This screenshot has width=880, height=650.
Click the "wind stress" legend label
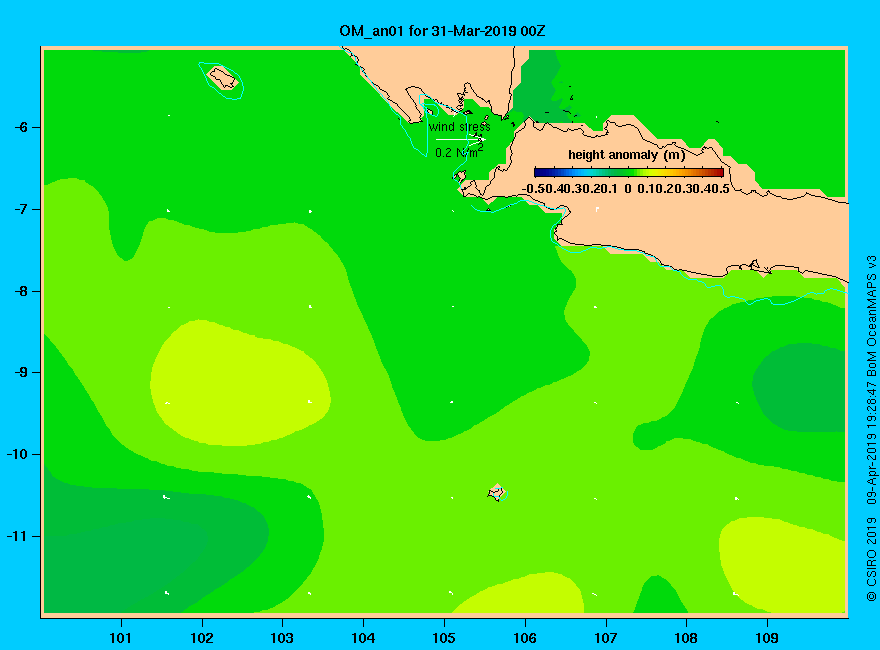click(x=460, y=127)
